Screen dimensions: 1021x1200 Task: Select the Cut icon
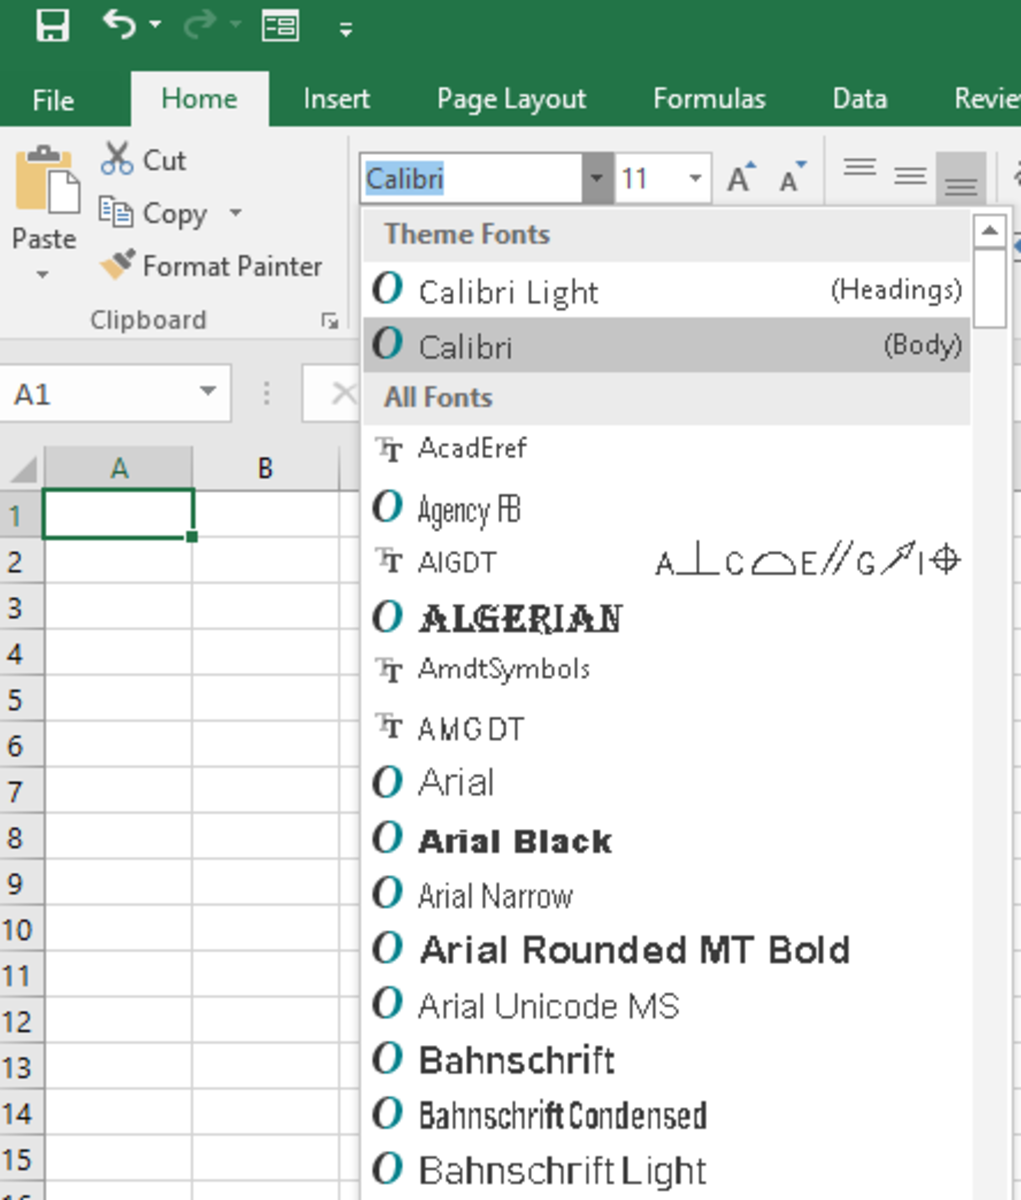click(x=117, y=158)
